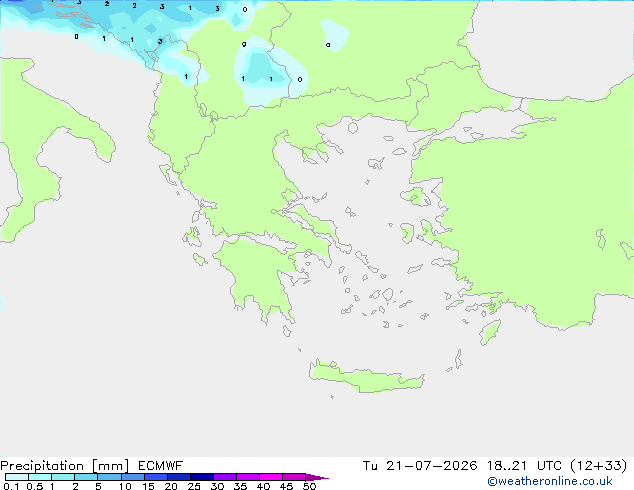Click the 0.1 mm legend color swatch
The image size is (634, 490).
(17, 477)
